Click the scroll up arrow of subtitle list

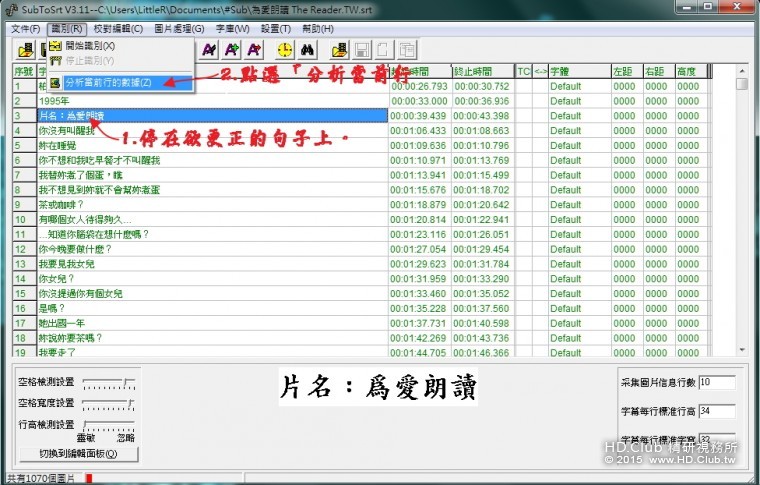pyautogui.click(x=742, y=71)
